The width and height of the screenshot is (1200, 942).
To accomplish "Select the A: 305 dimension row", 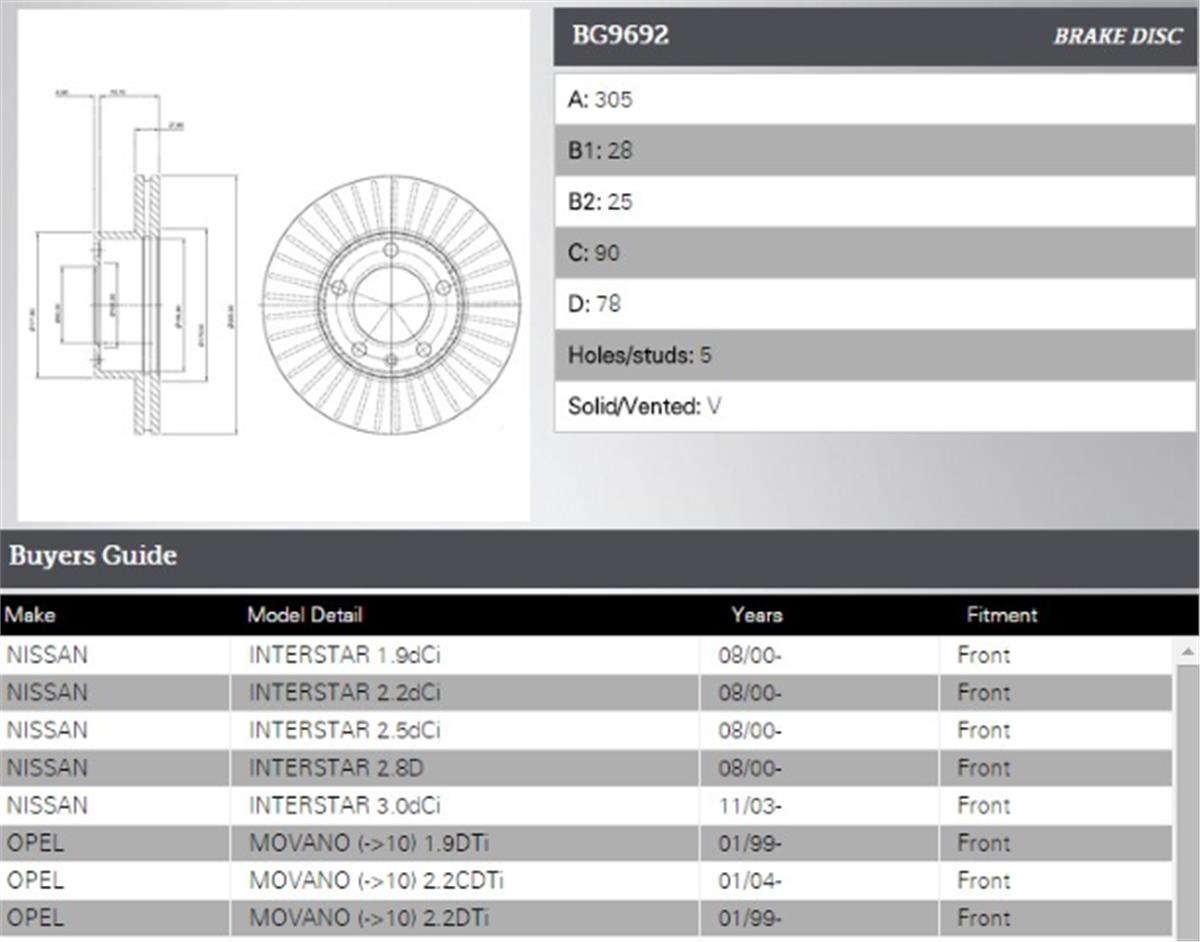I will 875,99.
